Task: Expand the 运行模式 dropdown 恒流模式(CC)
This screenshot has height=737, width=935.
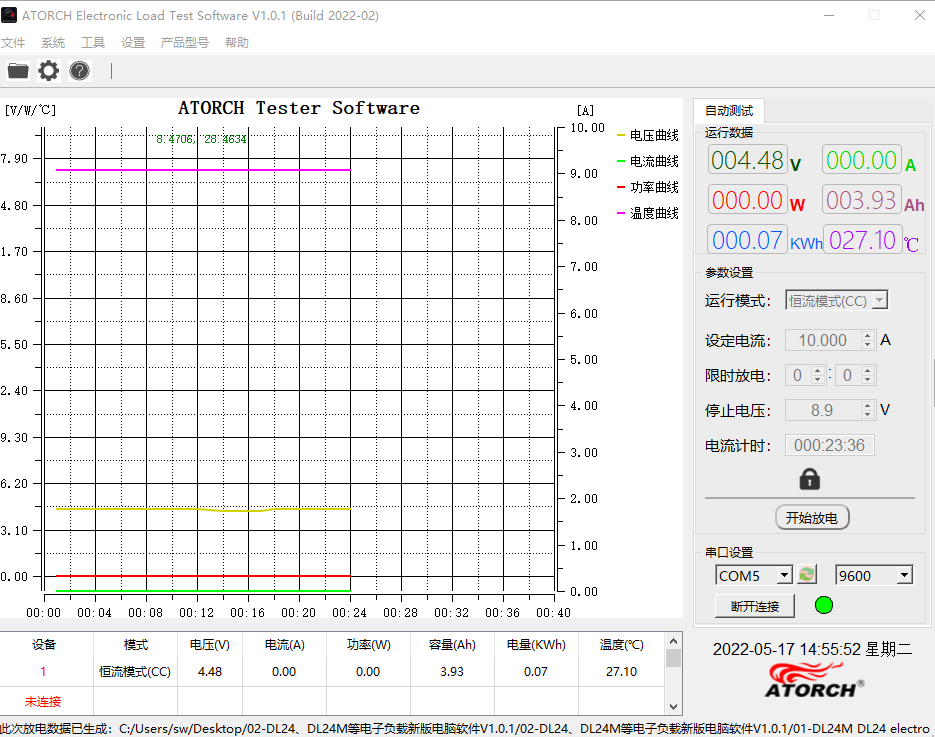Action: pos(837,301)
